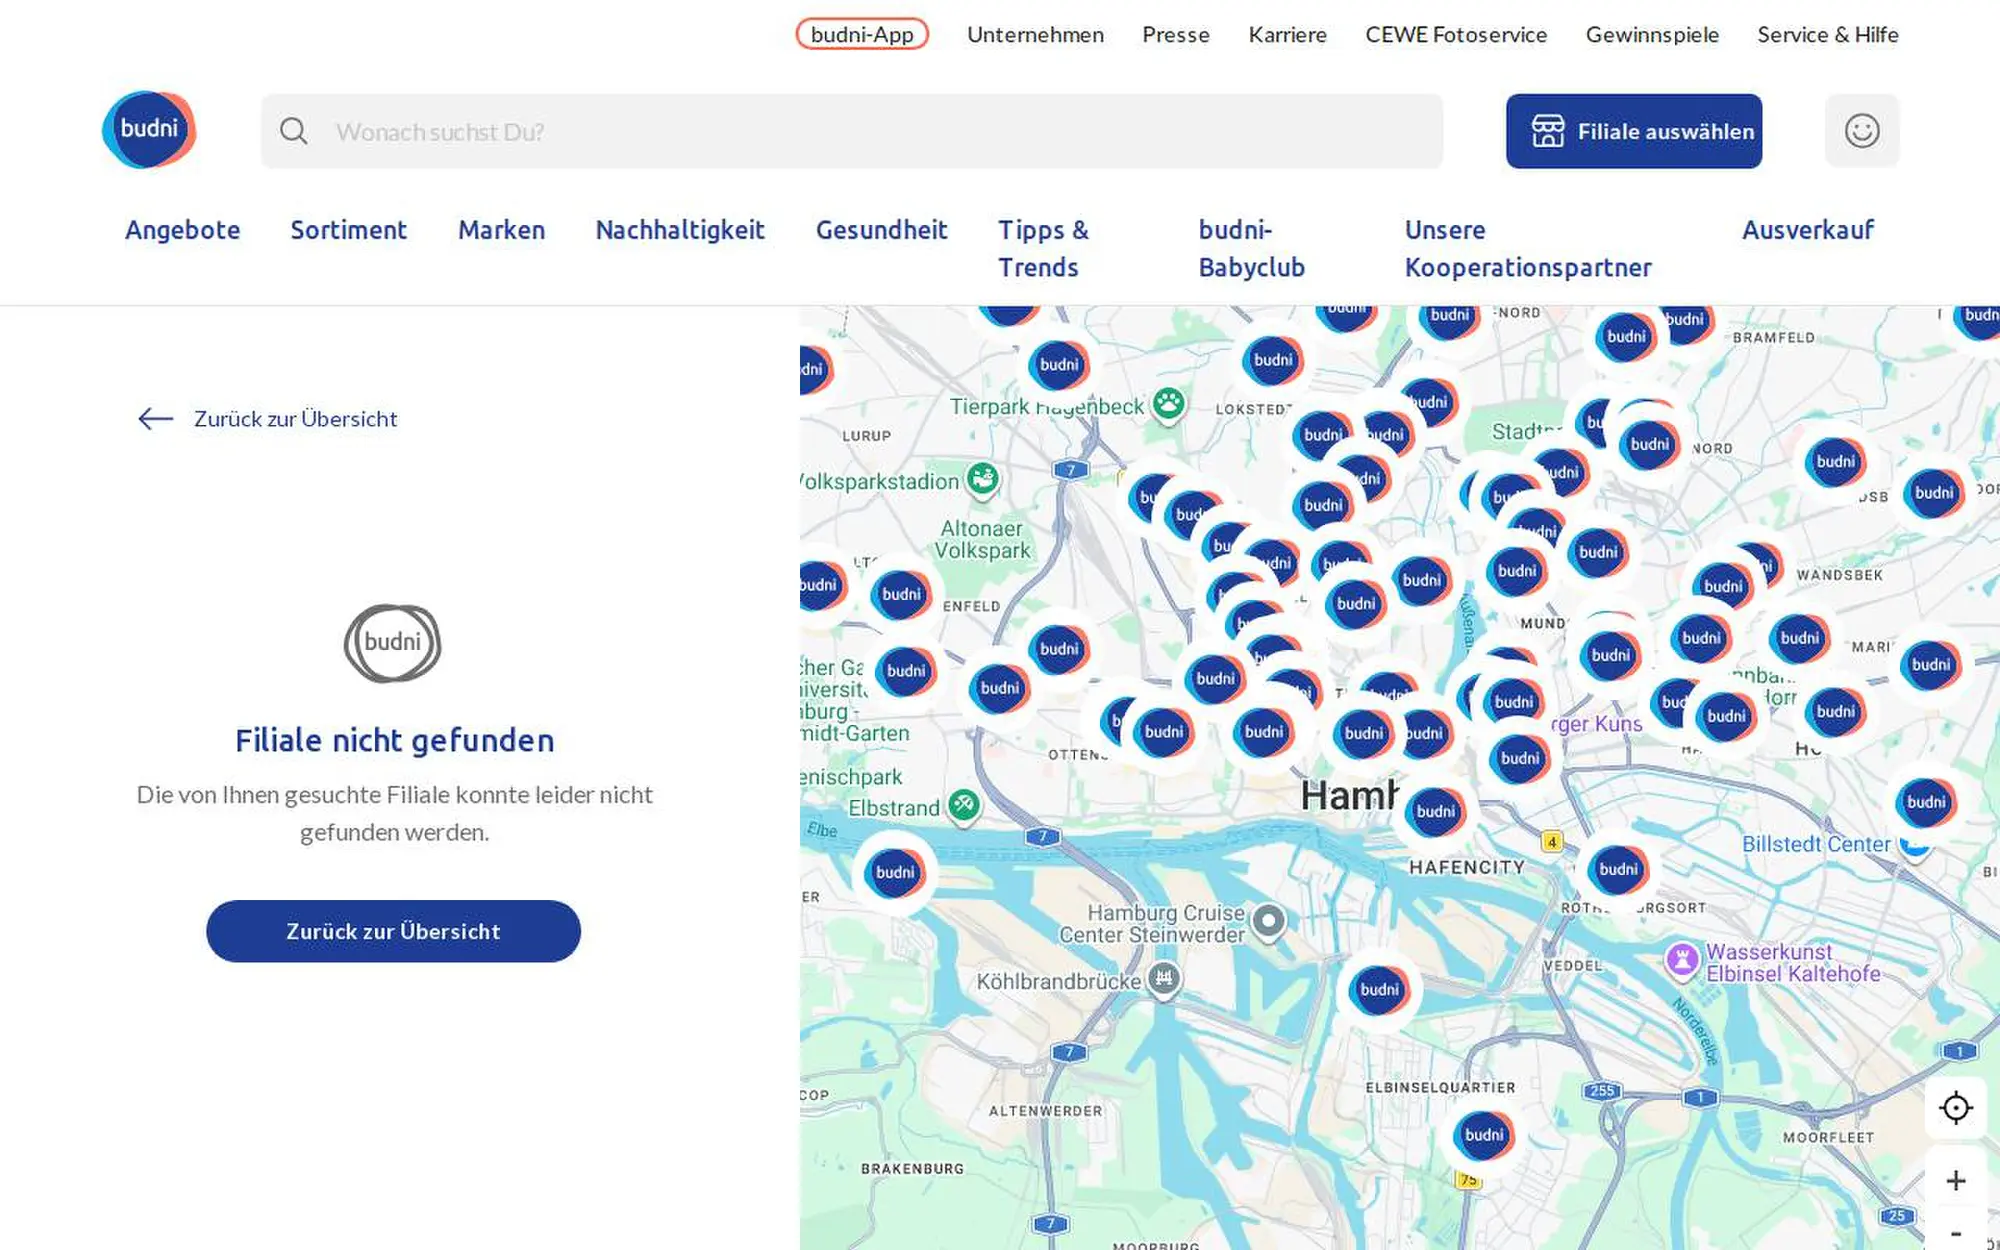2000x1250 pixels.
Task: Click the back arrow beside Zurück zur Übersicht
Action: click(155, 419)
